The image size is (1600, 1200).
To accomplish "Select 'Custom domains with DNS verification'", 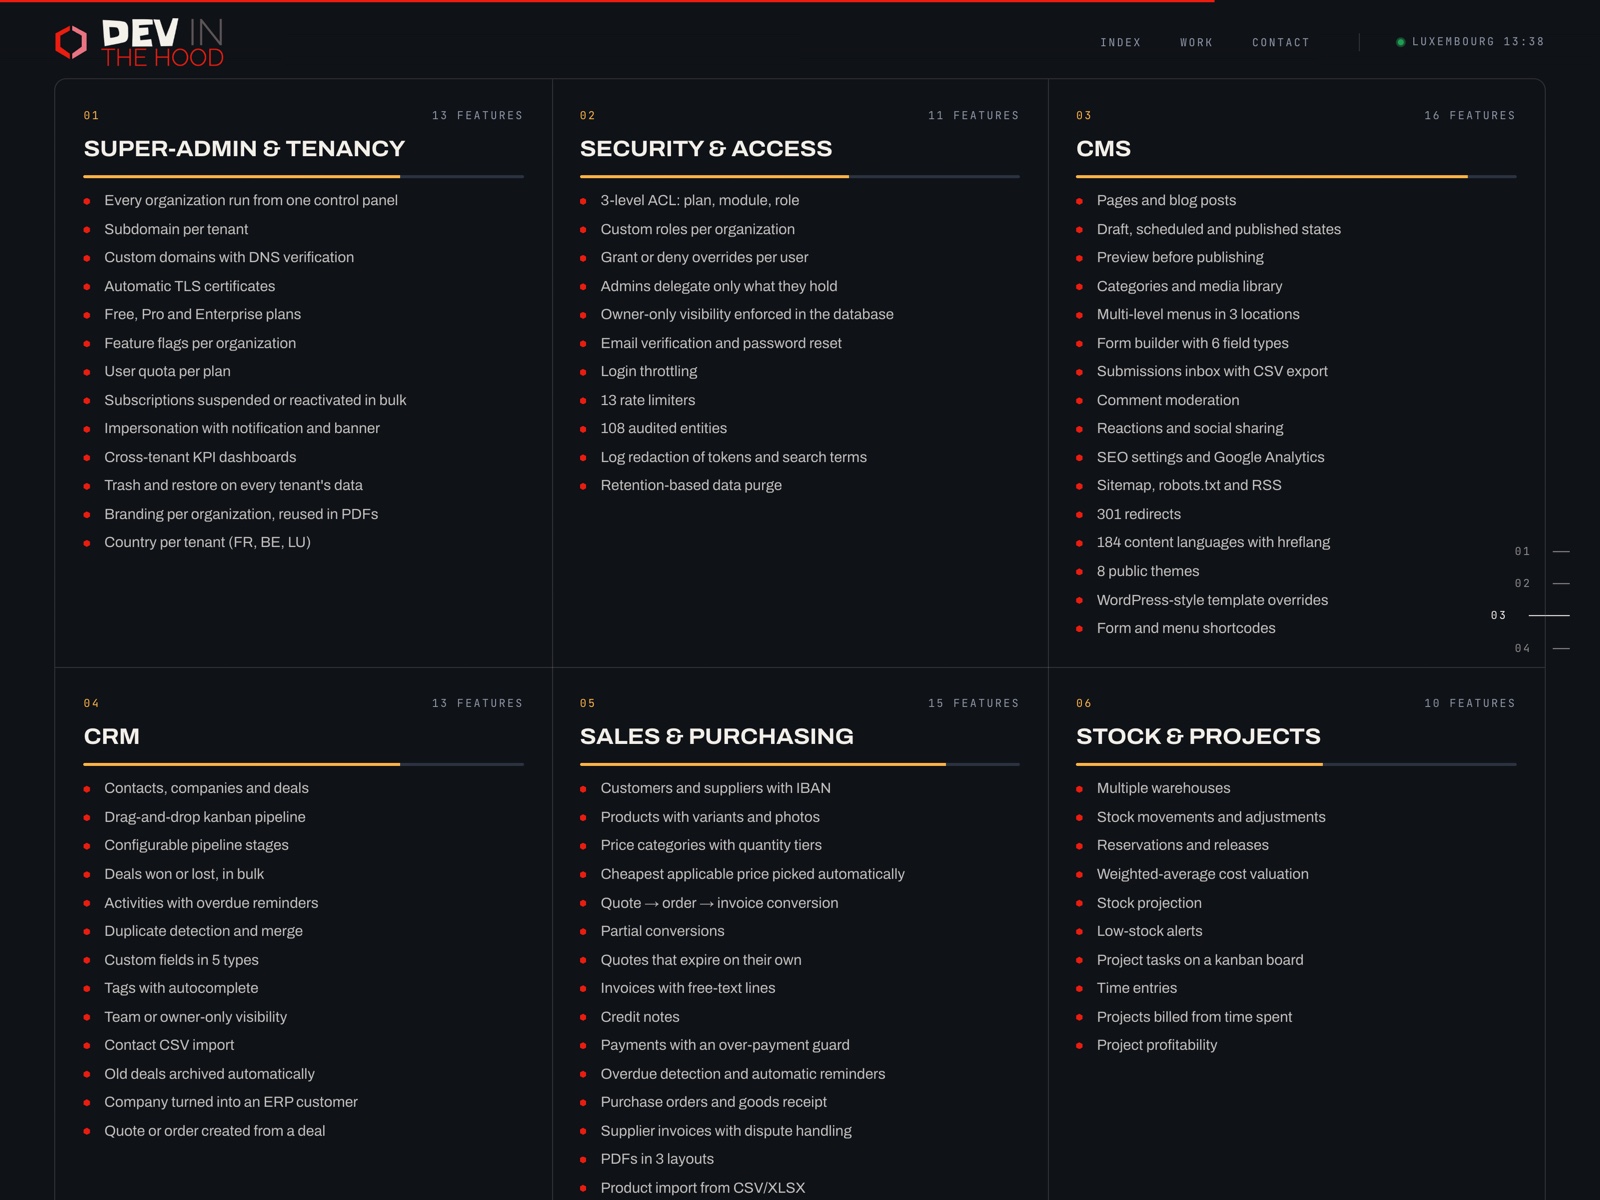I will pos(229,257).
